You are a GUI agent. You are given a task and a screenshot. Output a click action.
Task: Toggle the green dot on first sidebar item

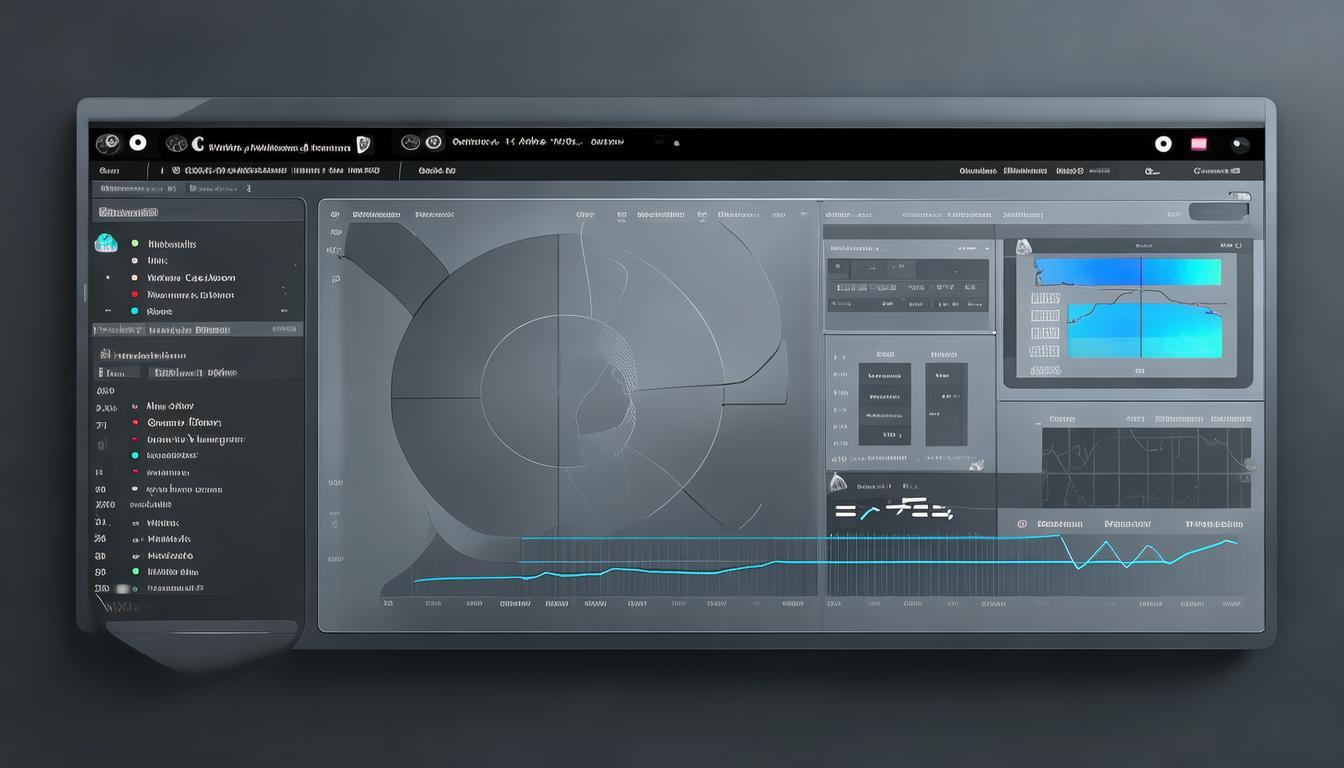(134, 243)
